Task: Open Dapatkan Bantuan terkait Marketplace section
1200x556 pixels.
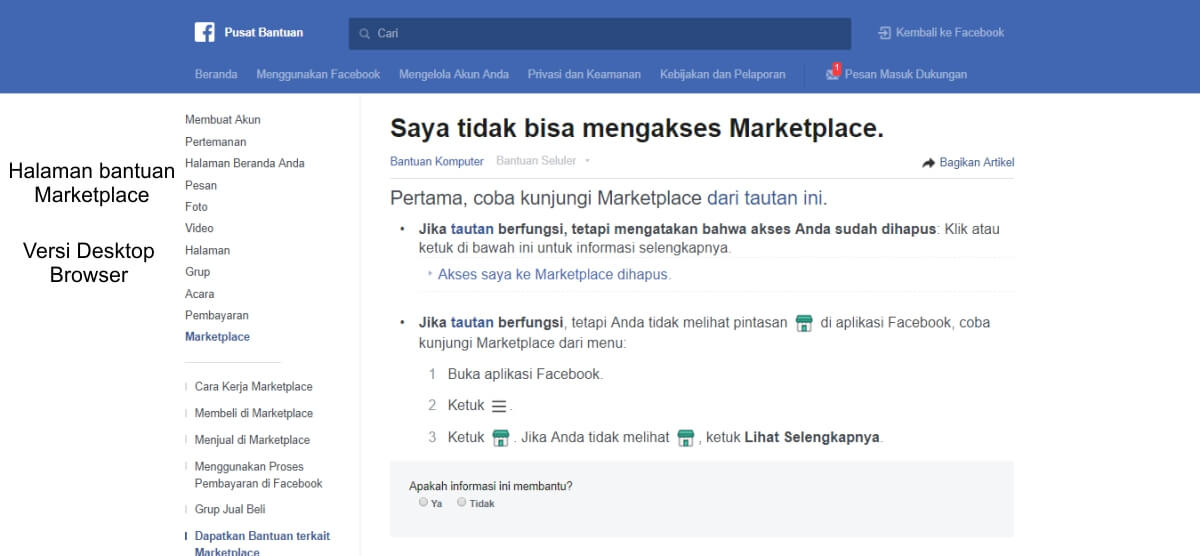Action: point(262,544)
